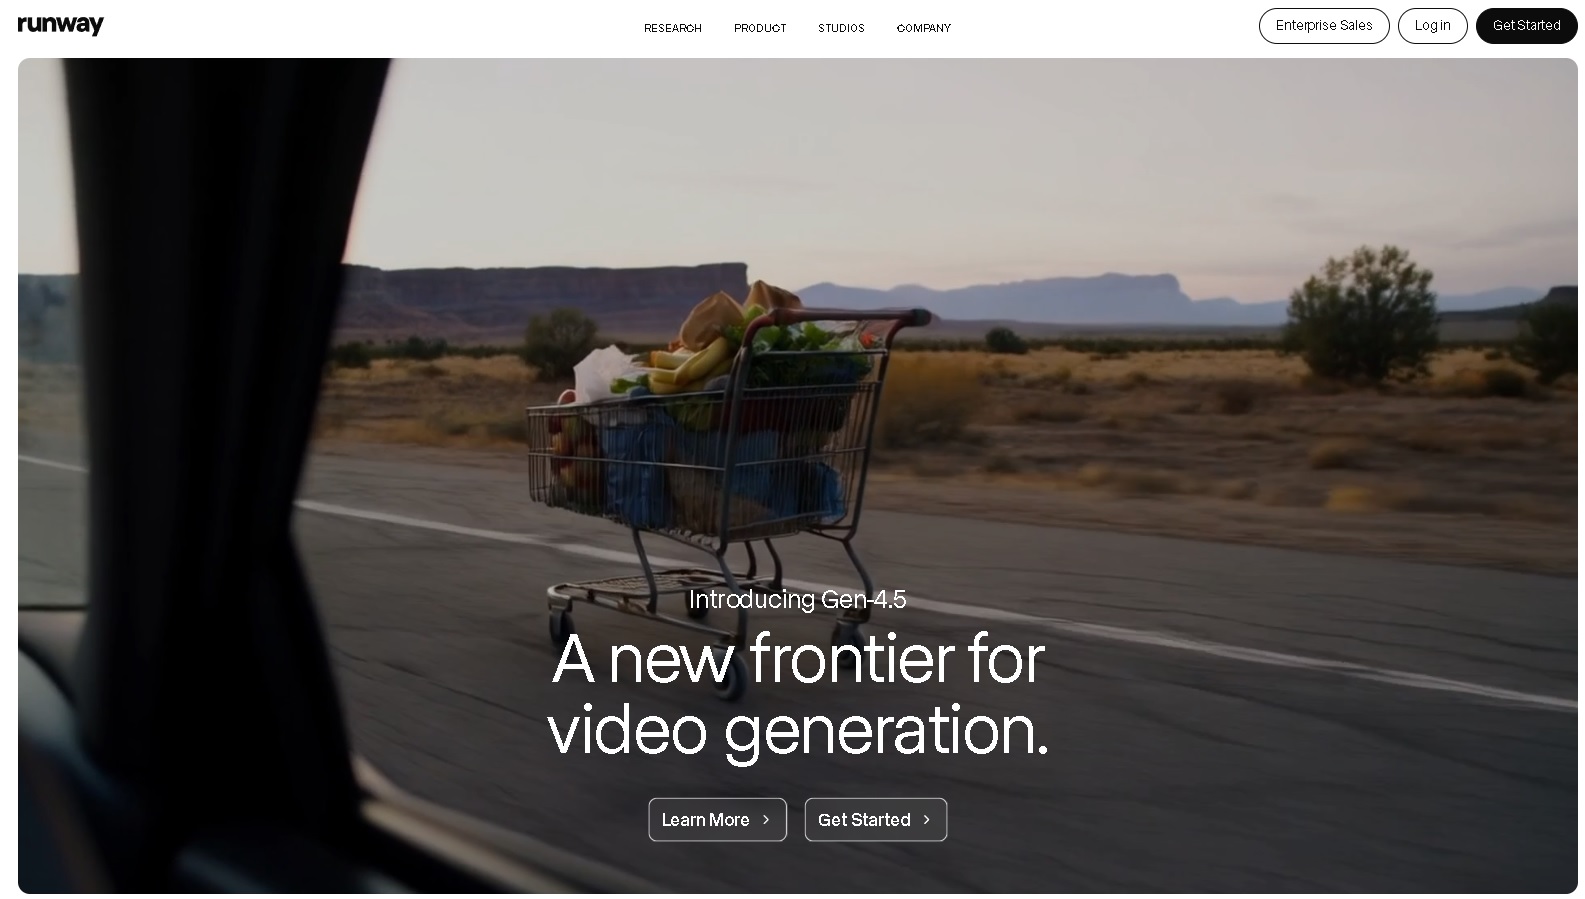Click the Introducing Gen-4.5 text

coord(797,599)
